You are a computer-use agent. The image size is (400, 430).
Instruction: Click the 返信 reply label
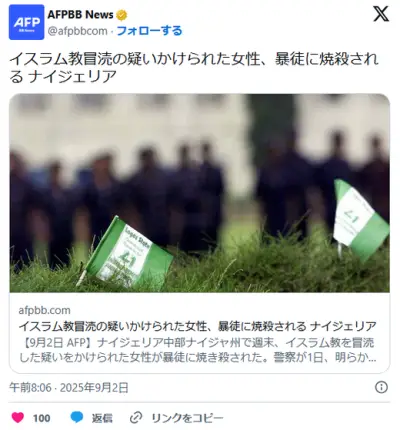pos(102,418)
